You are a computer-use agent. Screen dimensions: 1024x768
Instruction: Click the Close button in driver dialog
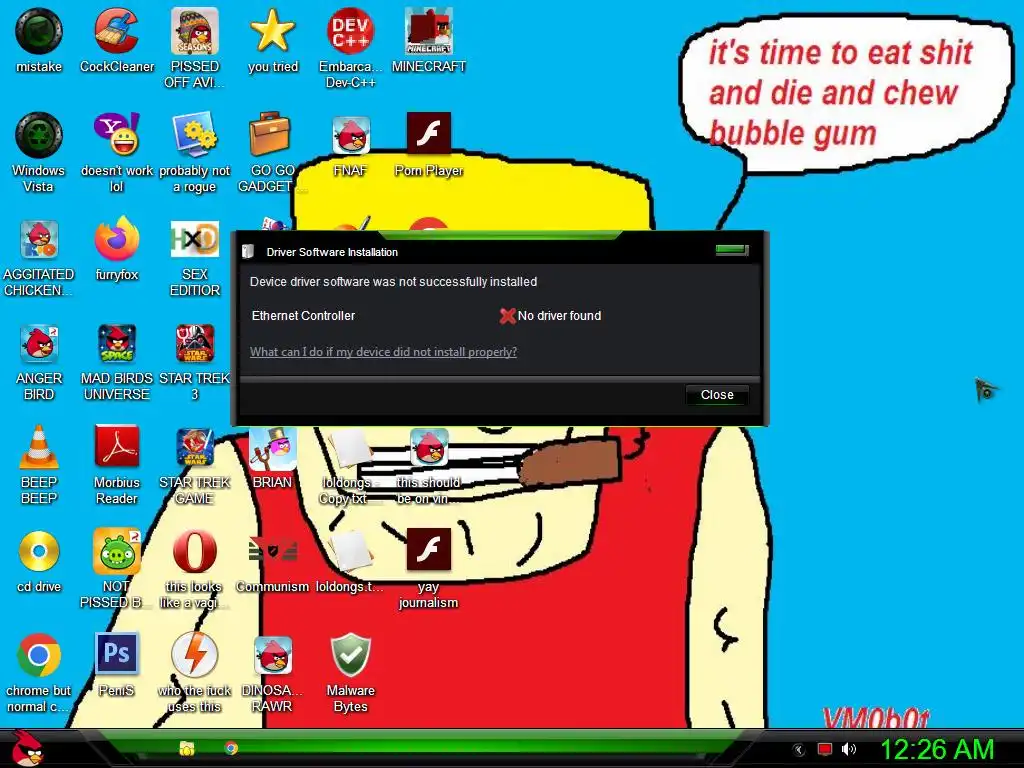click(716, 395)
